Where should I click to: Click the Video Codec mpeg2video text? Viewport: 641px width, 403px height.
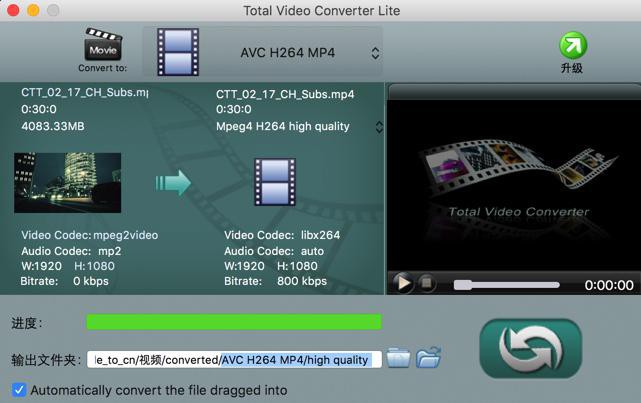pos(90,235)
